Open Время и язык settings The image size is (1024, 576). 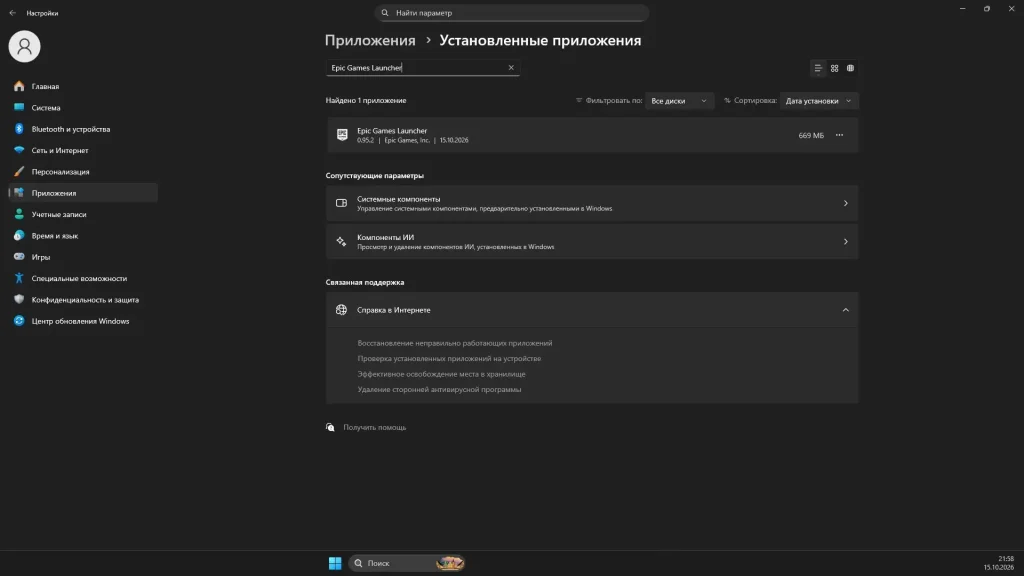pyautogui.click(x=83, y=236)
